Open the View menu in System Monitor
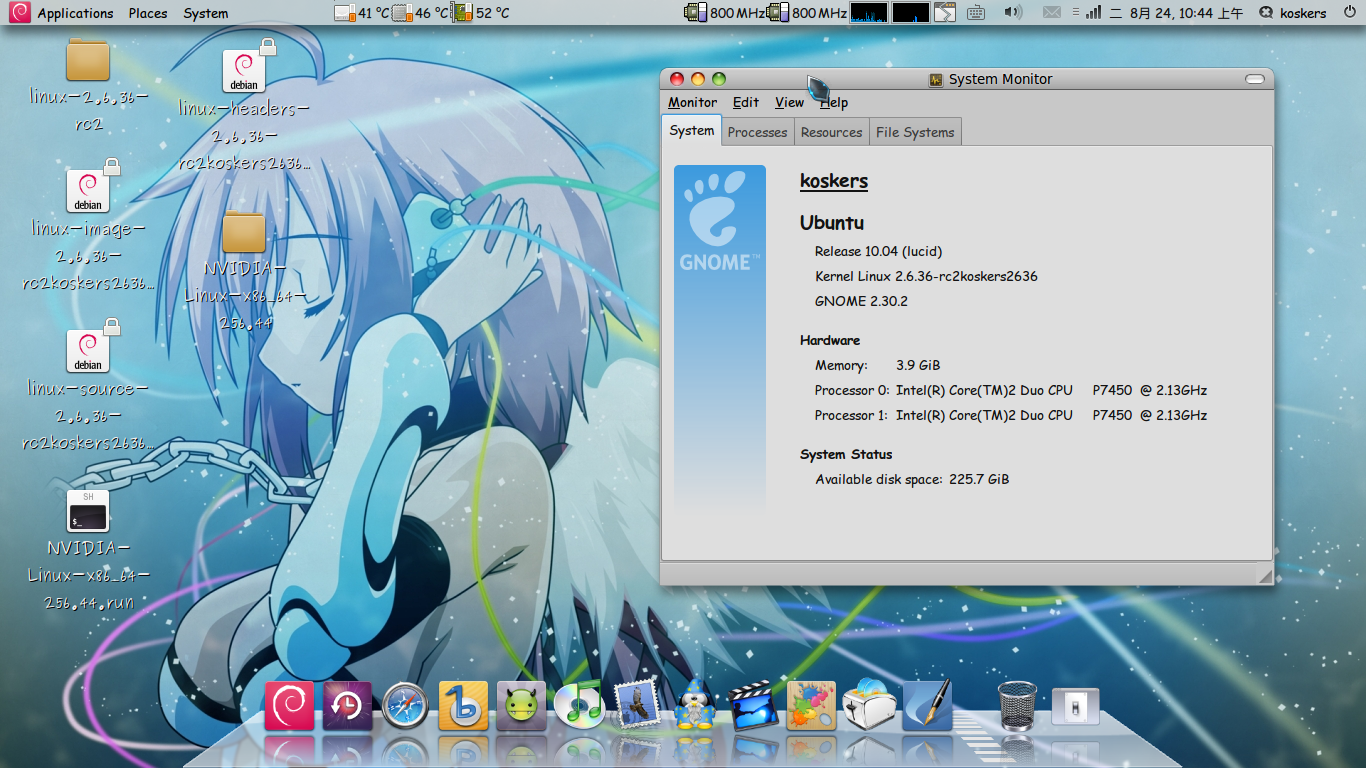 click(790, 102)
